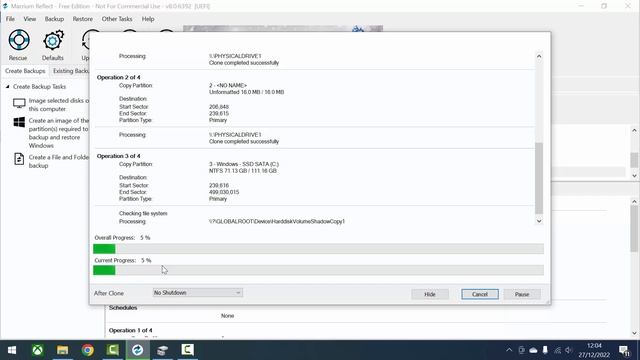
Task: Click the network tray icon
Action: 557,350
